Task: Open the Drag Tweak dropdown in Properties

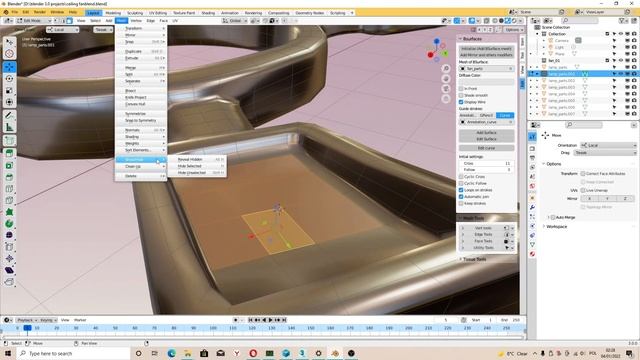Action: point(605,153)
